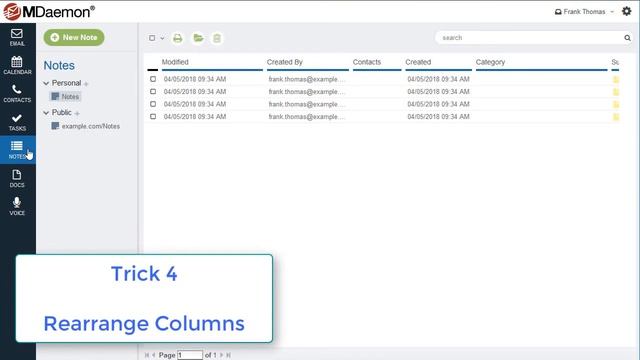Click the page number input field

click(190, 355)
